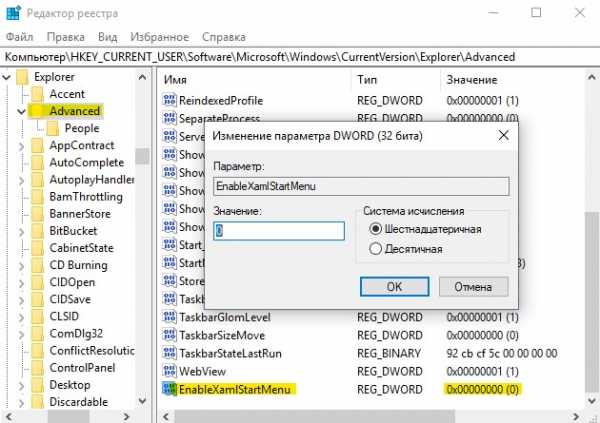
Task: Click the Explorer folder icon in tree
Action: tap(23, 77)
